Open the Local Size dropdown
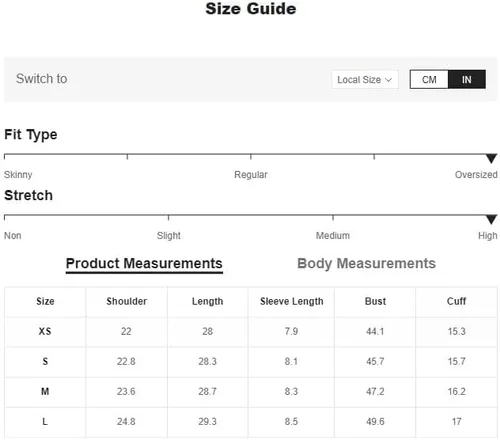This screenshot has height=440, width=500. point(365,79)
